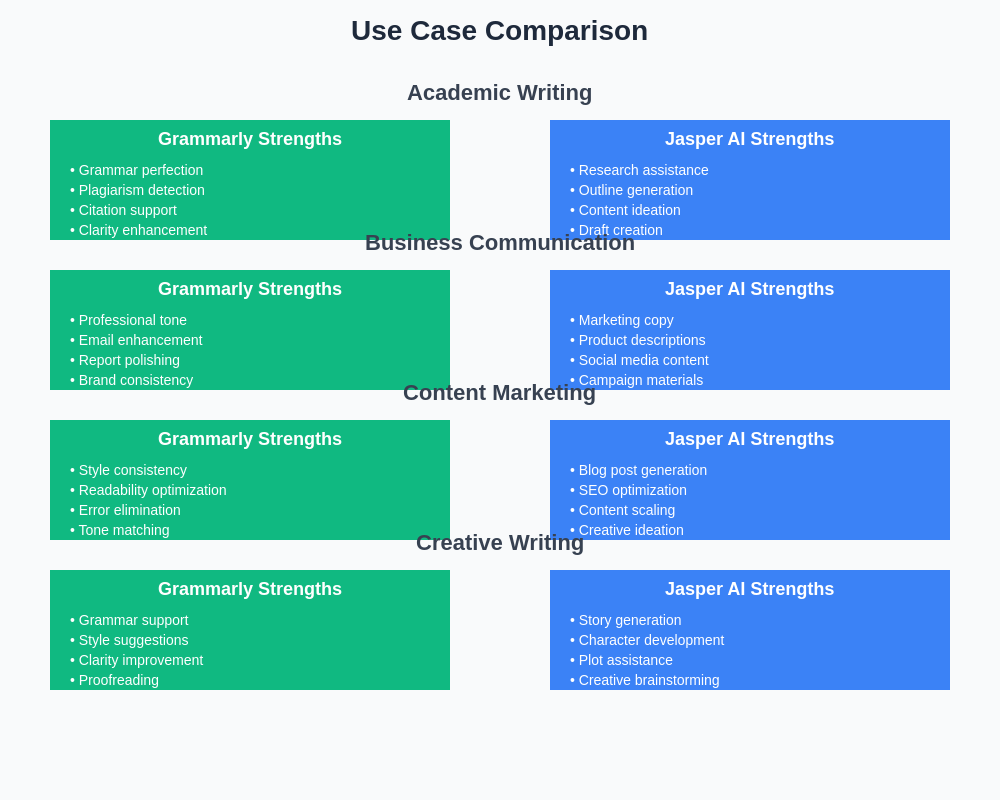
Task: Select the "Content Marketing" section heading
Action: (499, 393)
